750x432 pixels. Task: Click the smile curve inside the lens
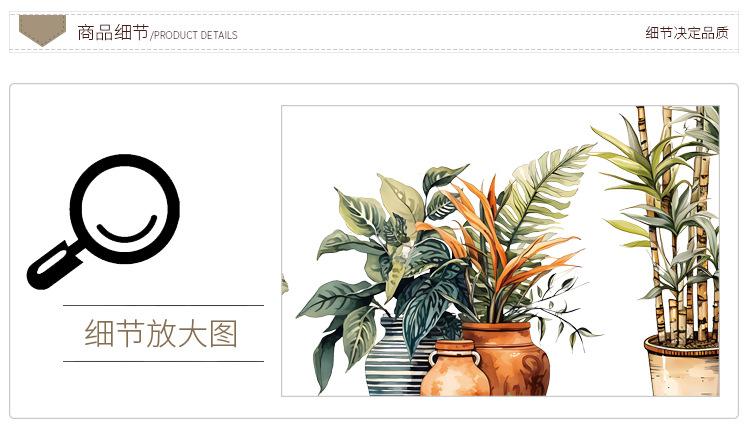(x=127, y=229)
